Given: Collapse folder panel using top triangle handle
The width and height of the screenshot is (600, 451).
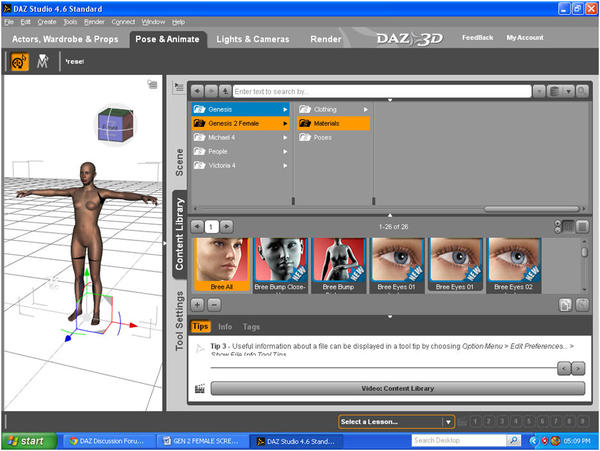Looking at the screenshot, I should [390, 100].
